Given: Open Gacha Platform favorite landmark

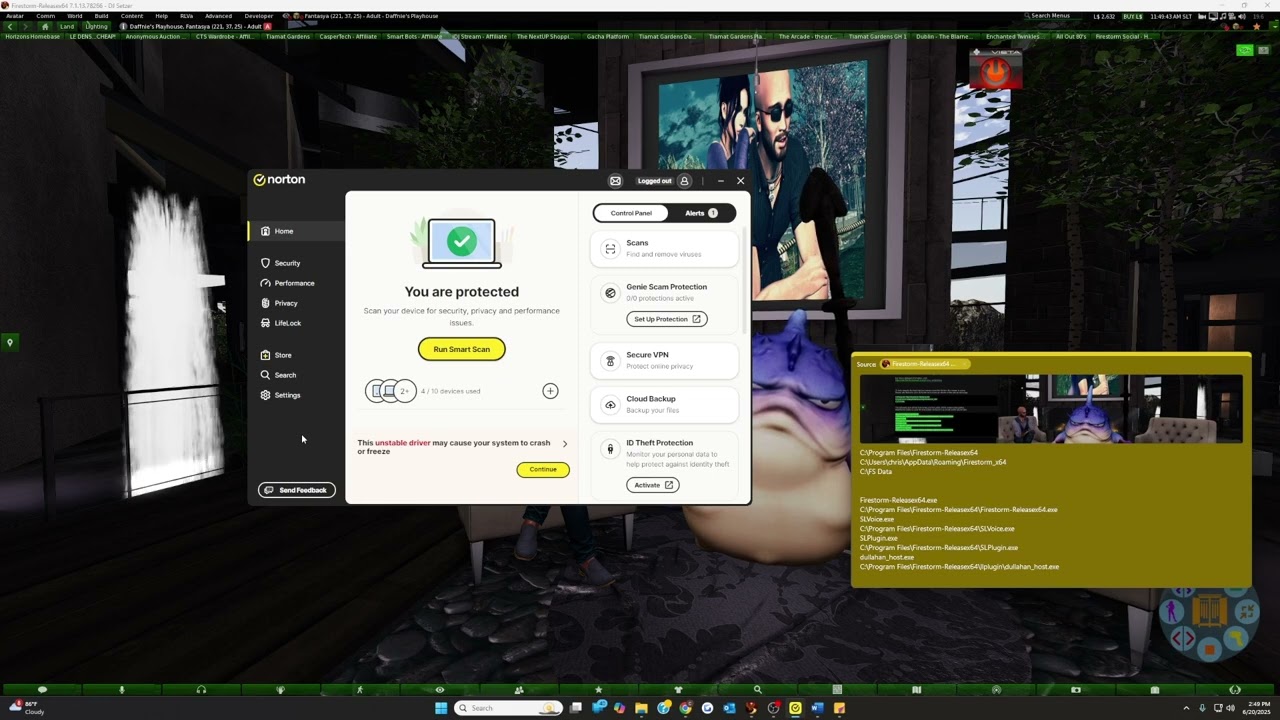Looking at the screenshot, I should click(x=607, y=36).
